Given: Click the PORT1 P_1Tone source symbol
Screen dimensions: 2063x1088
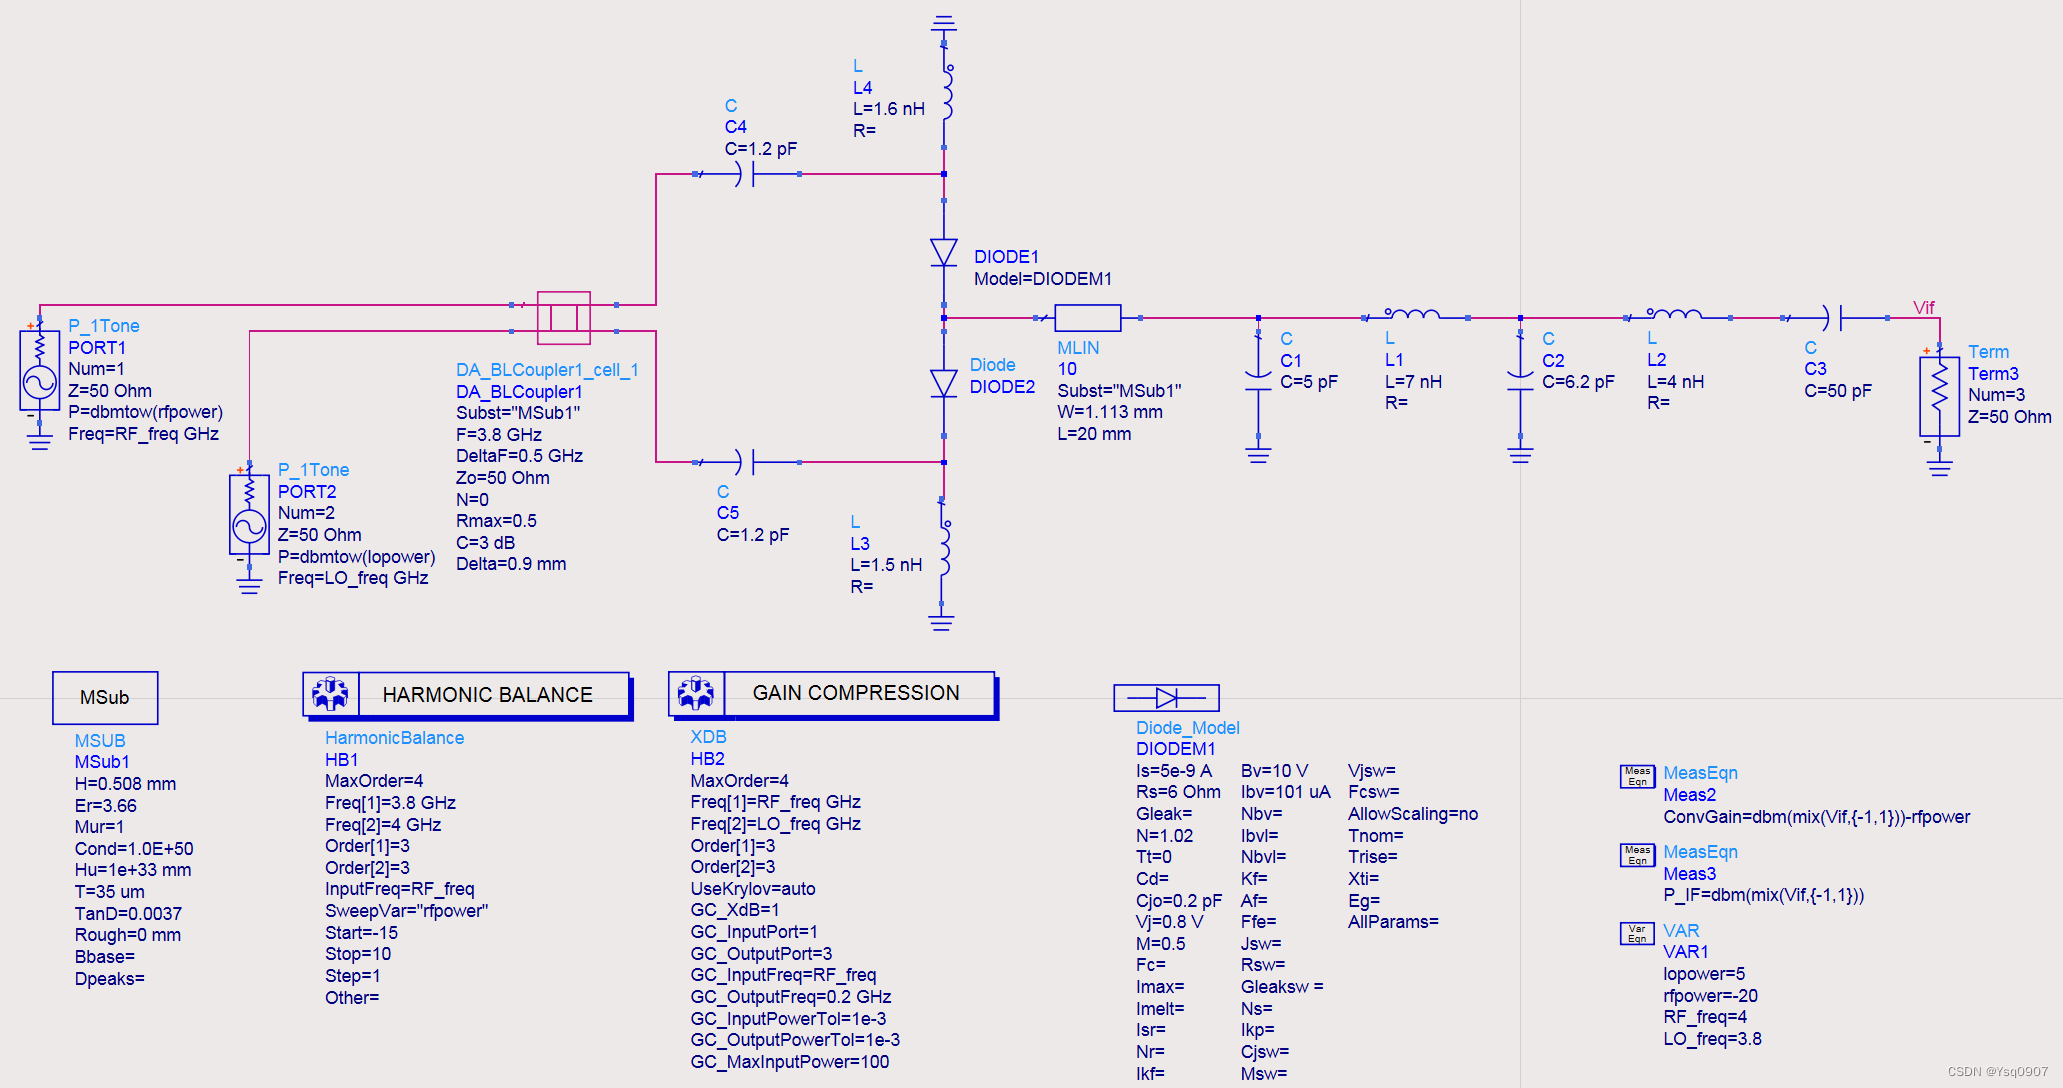Looking at the screenshot, I should tap(40, 371).
